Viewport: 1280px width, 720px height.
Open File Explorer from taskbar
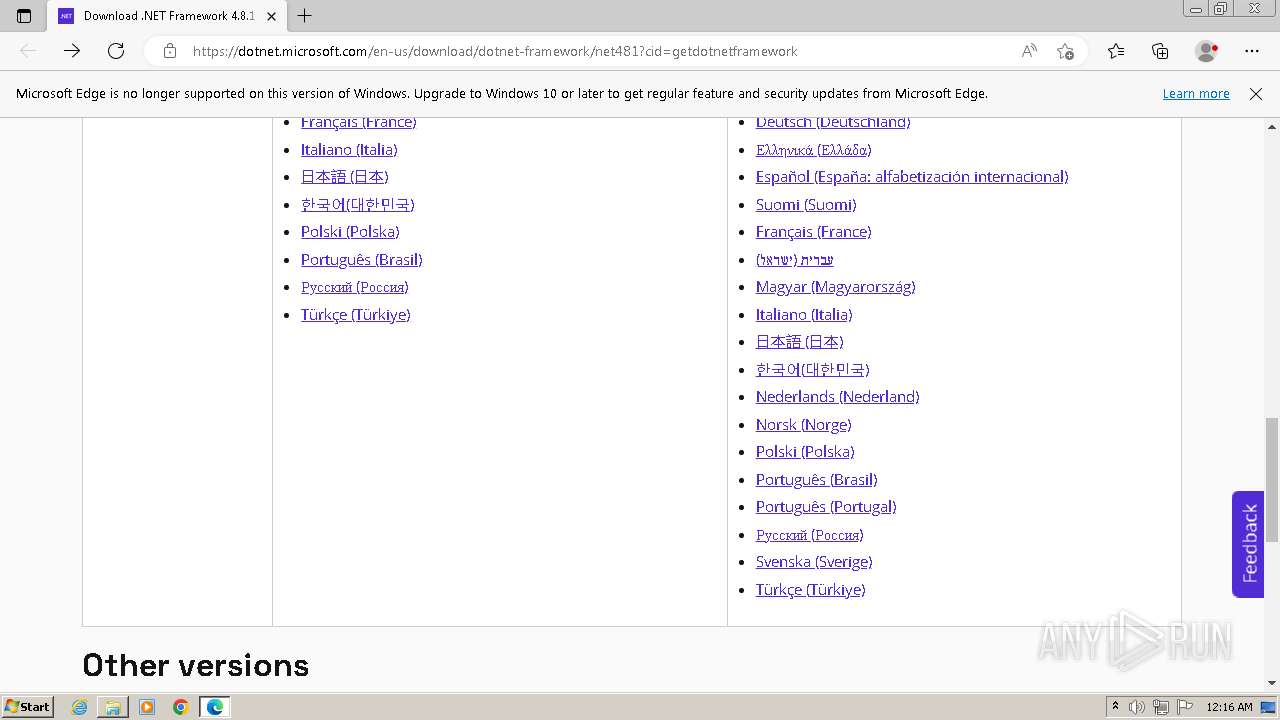(x=113, y=707)
